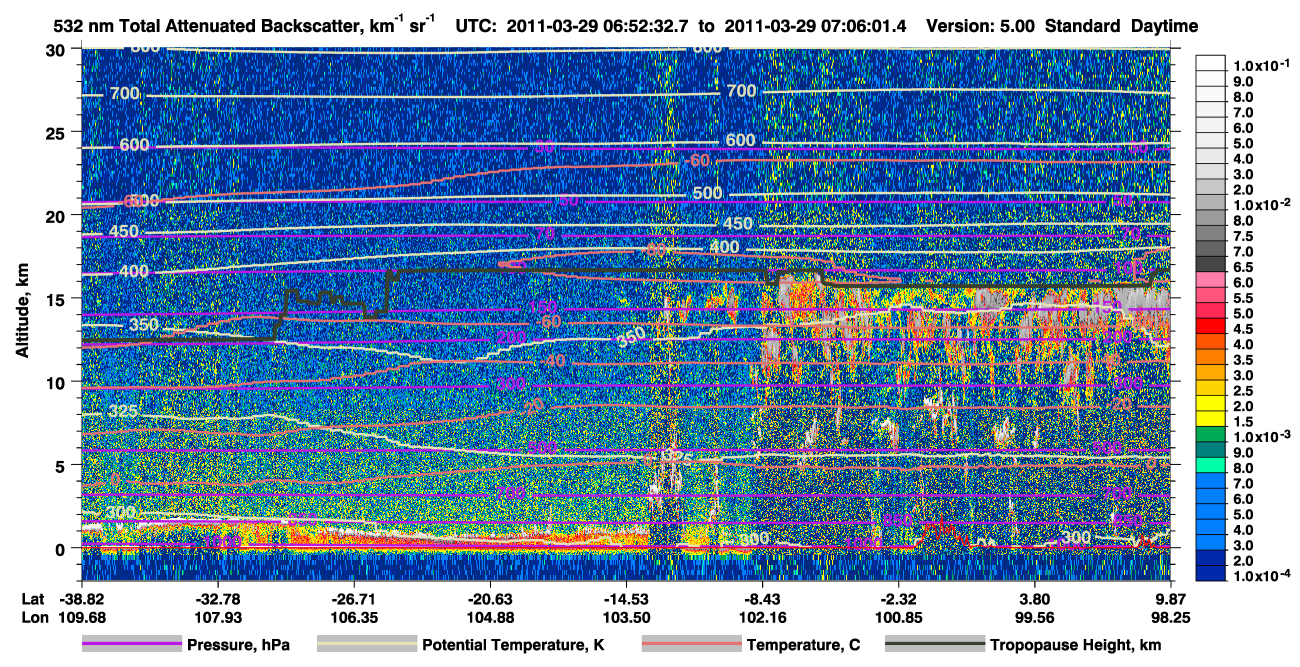This screenshot has width=1300, height=667.
Task: Click the latitude value '-26.71'
Action: (354, 600)
